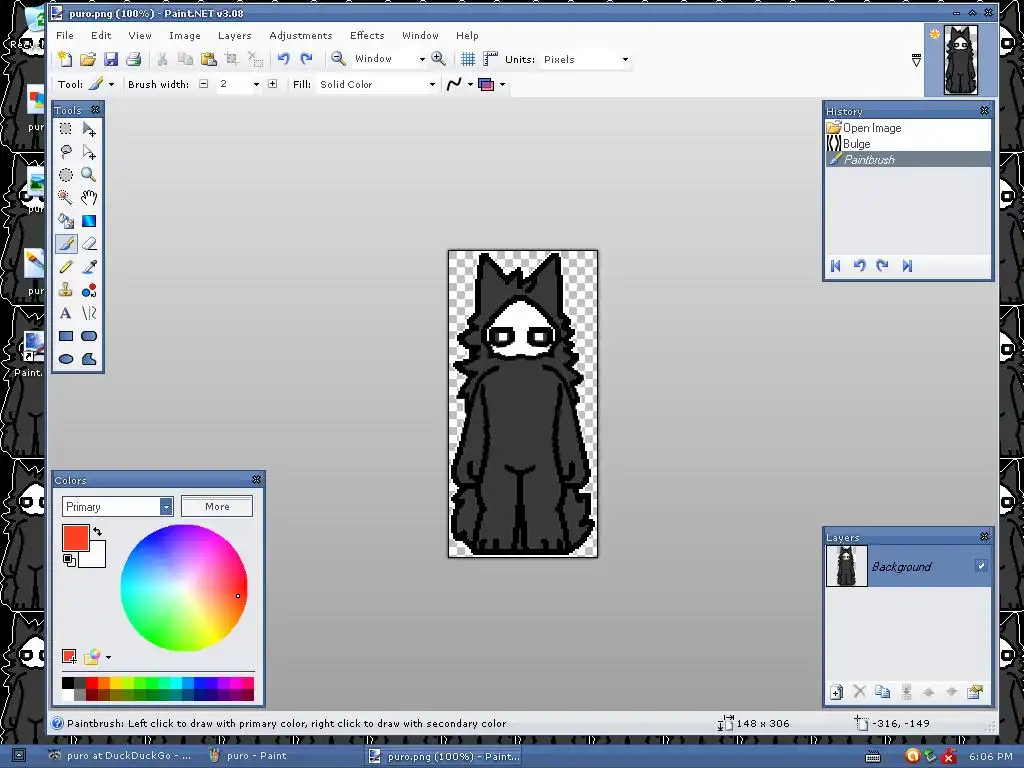Open the File menu

pyautogui.click(x=65, y=35)
